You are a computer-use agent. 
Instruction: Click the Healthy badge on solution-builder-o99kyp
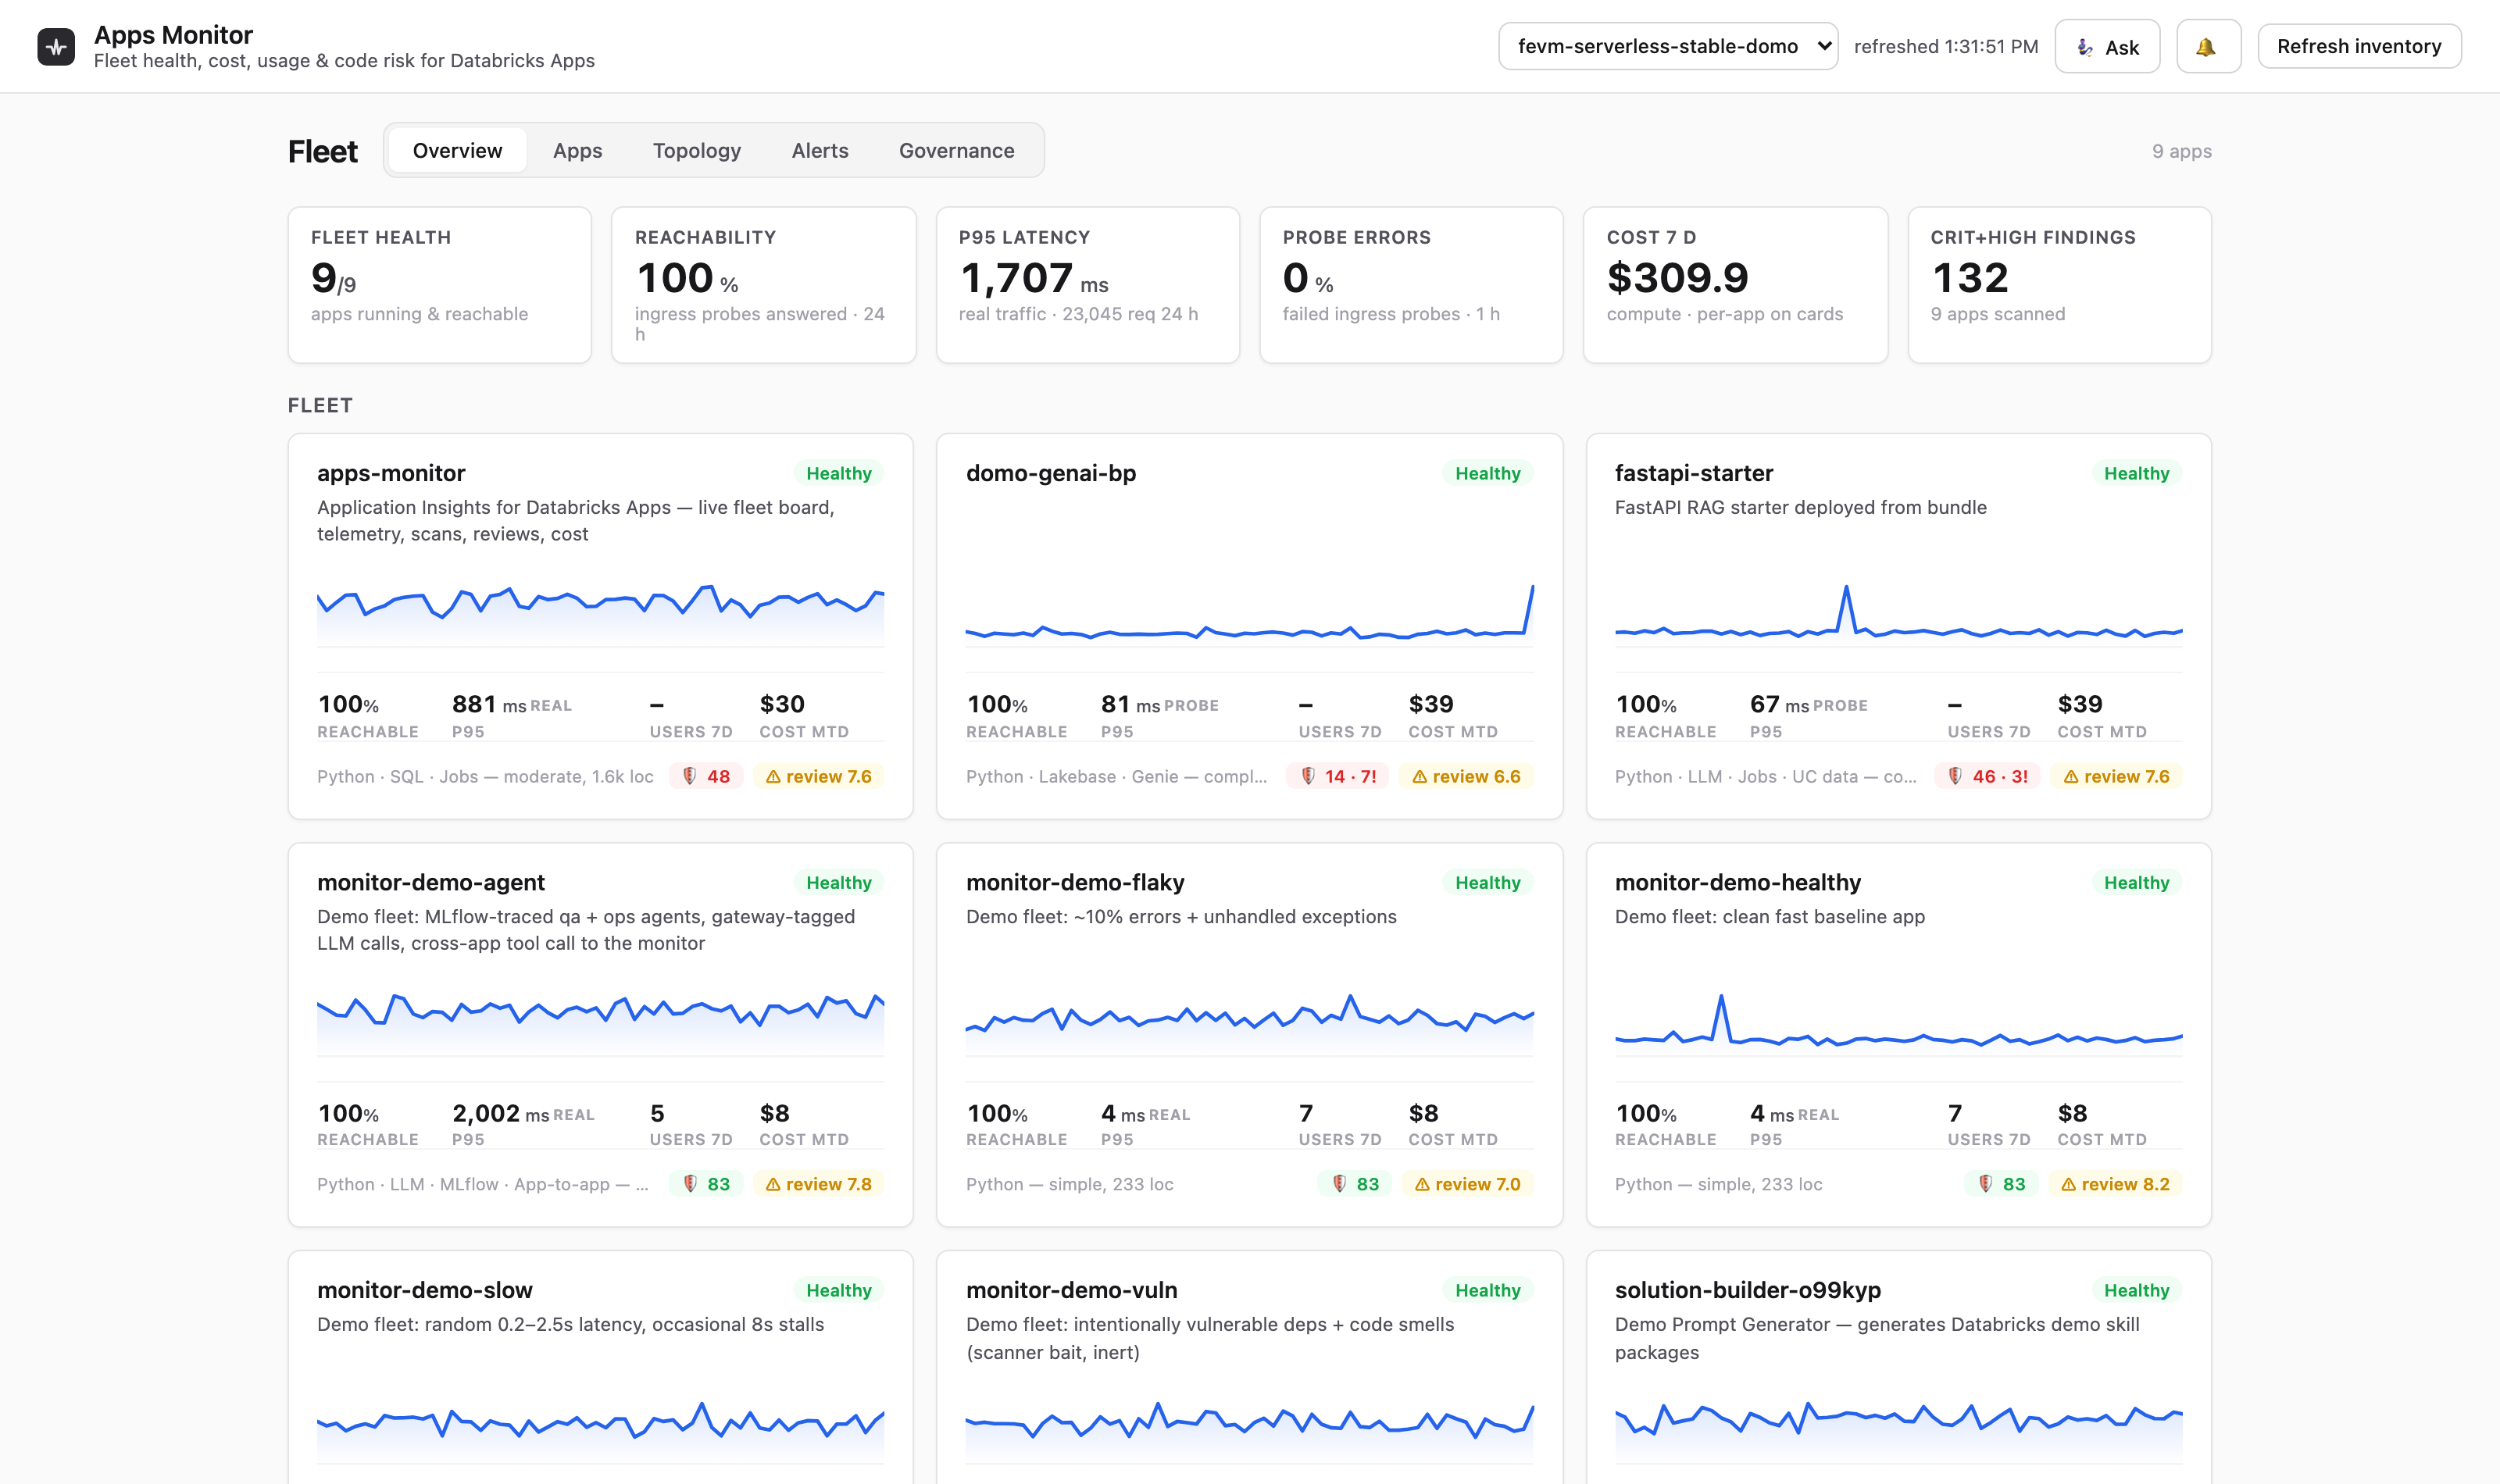coord(2137,1290)
